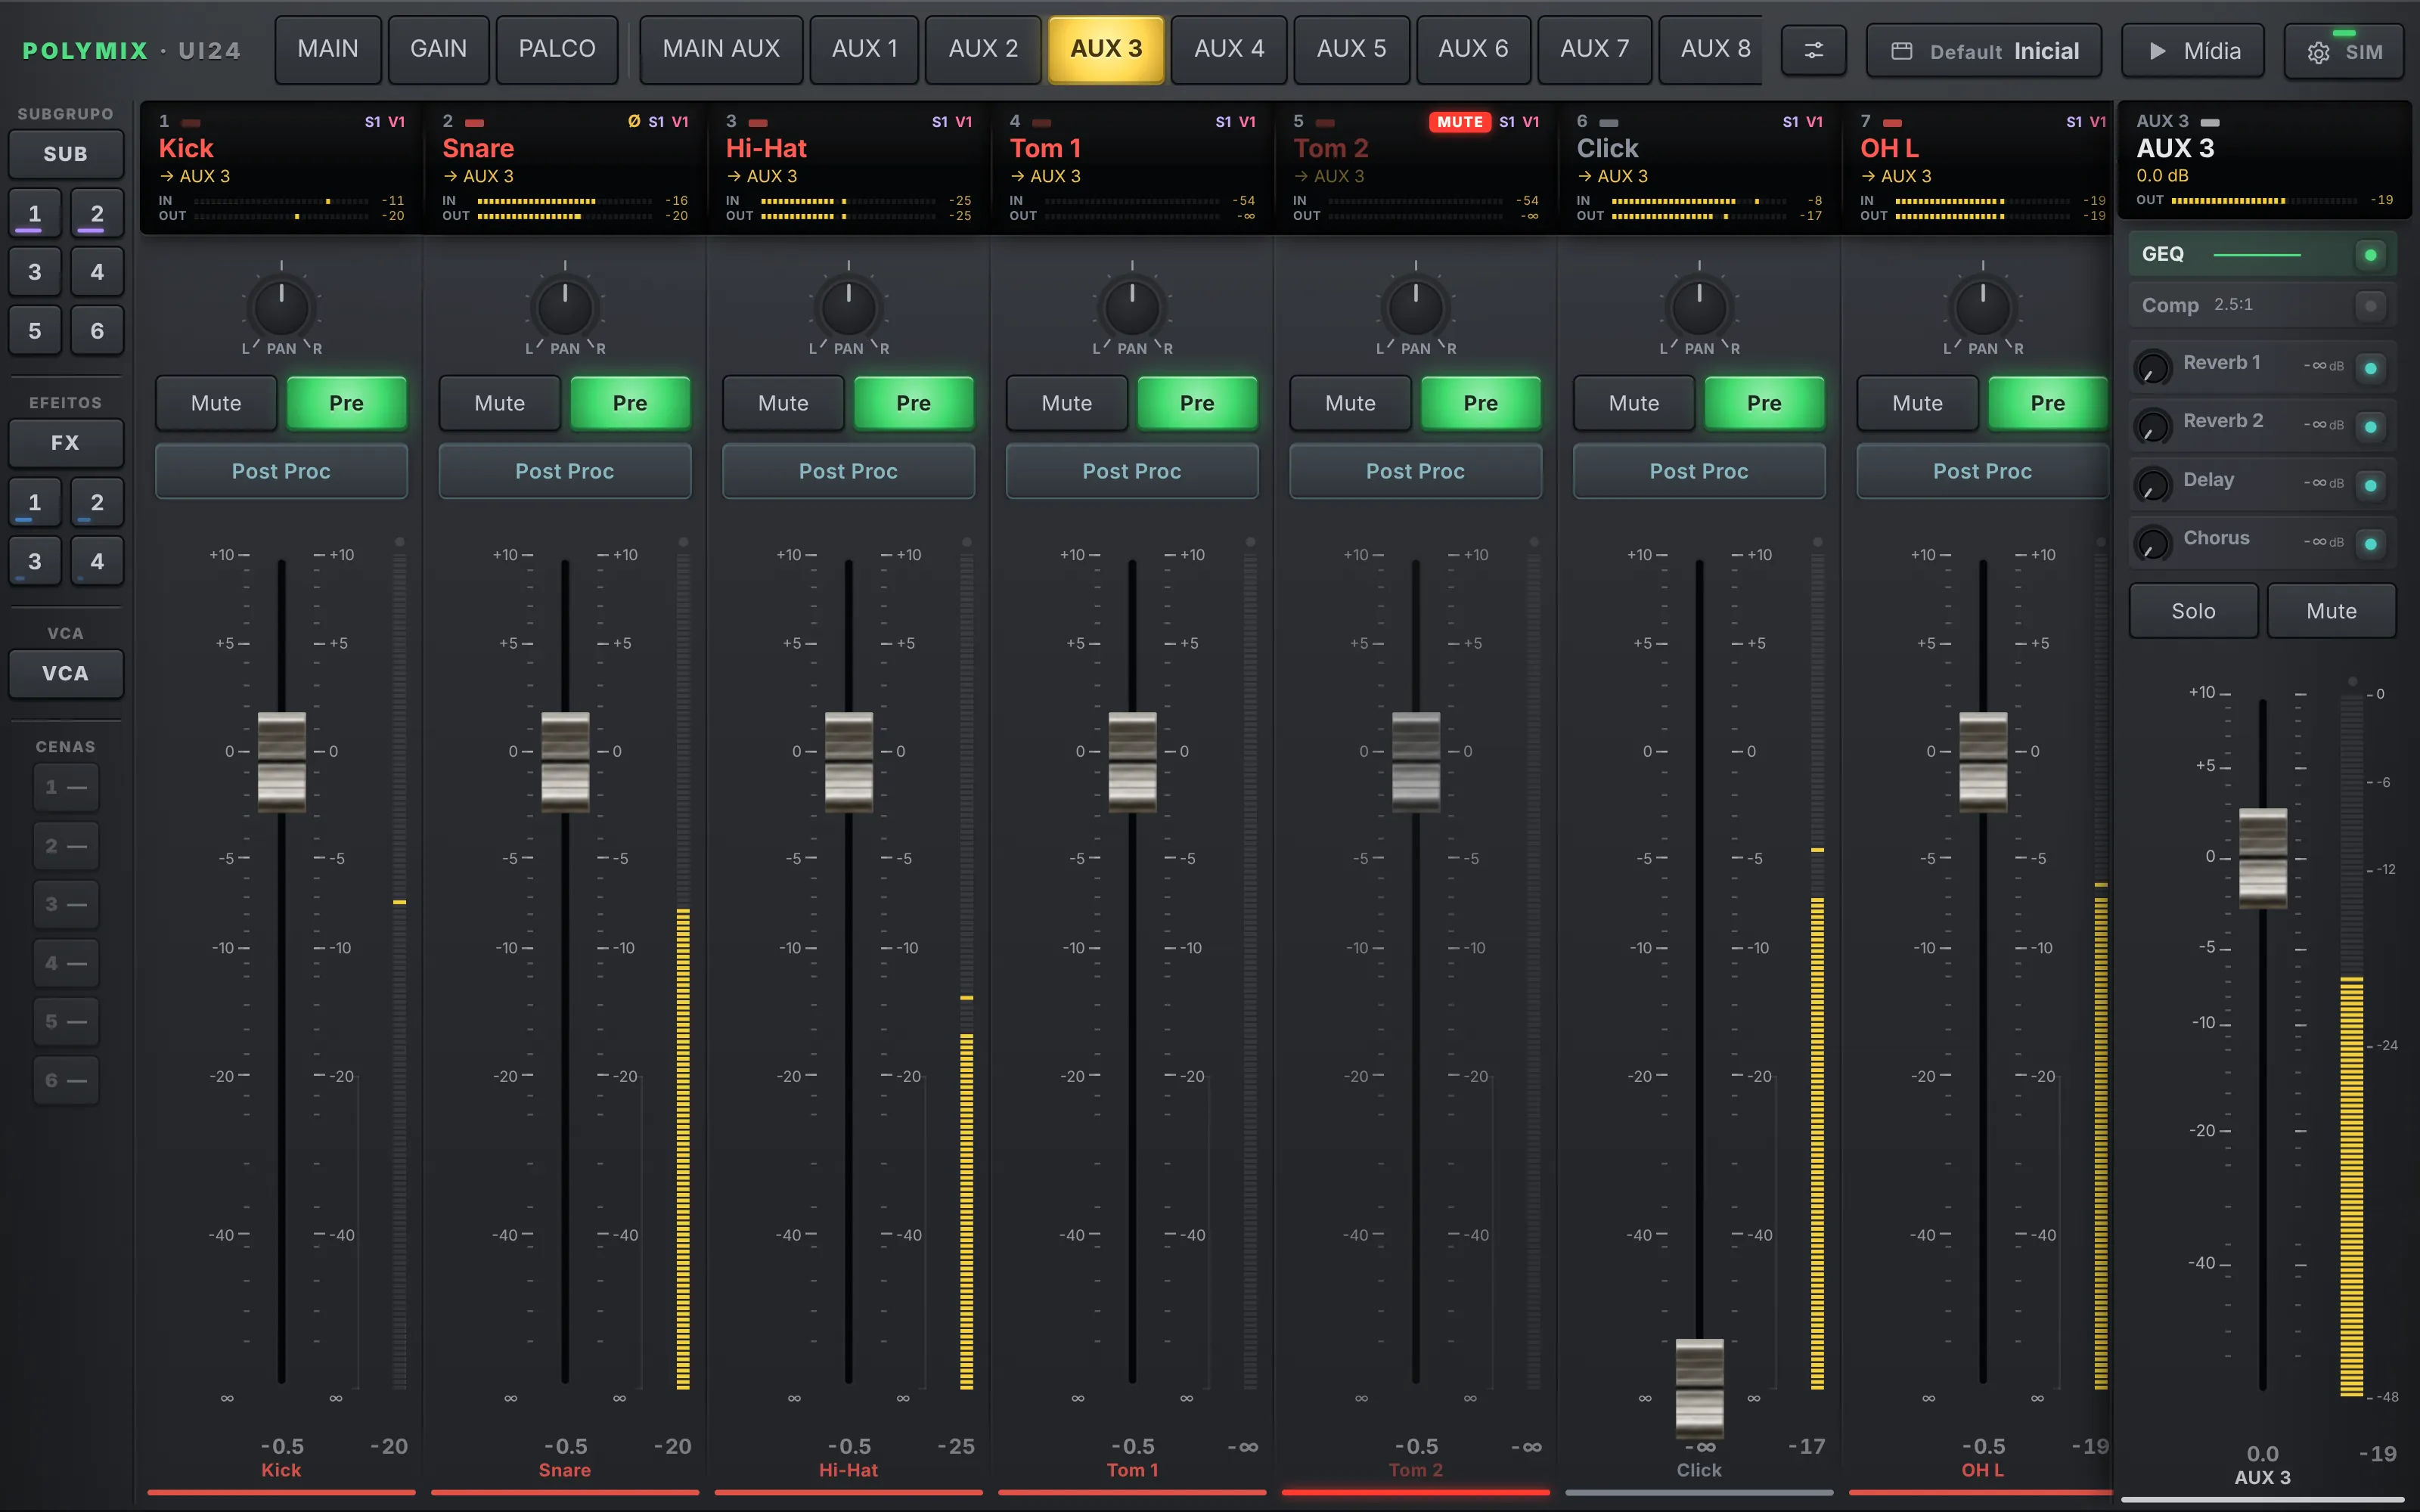The width and height of the screenshot is (2420, 1512).
Task: Click the Delay send knob
Action: pyautogui.click(x=2153, y=484)
